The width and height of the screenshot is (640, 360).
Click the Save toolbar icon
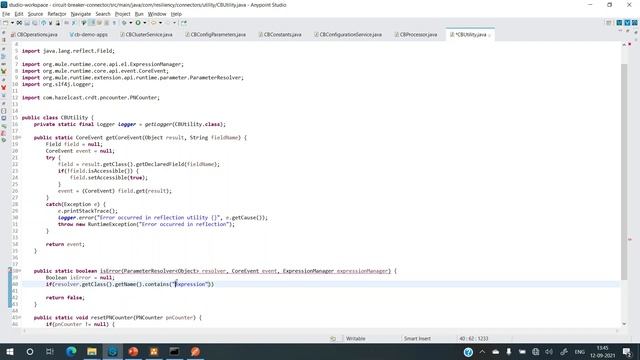tap(27, 23)
